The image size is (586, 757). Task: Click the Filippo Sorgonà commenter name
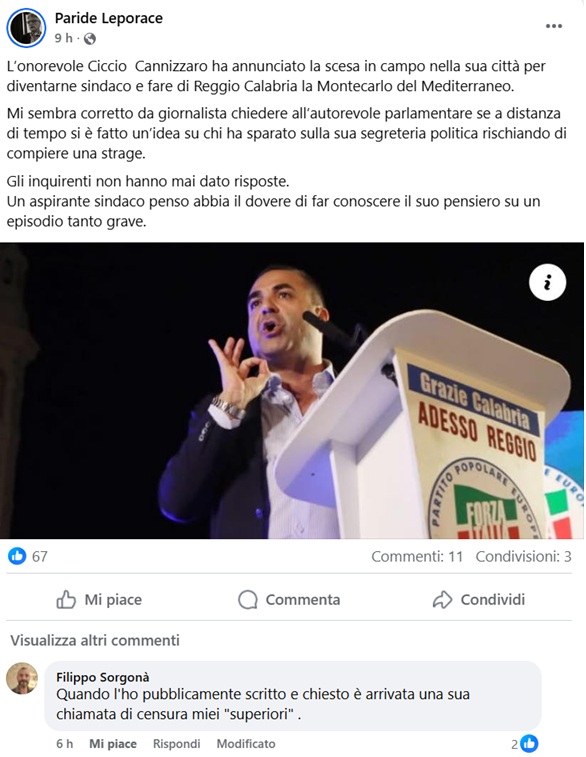pos(103,677)
